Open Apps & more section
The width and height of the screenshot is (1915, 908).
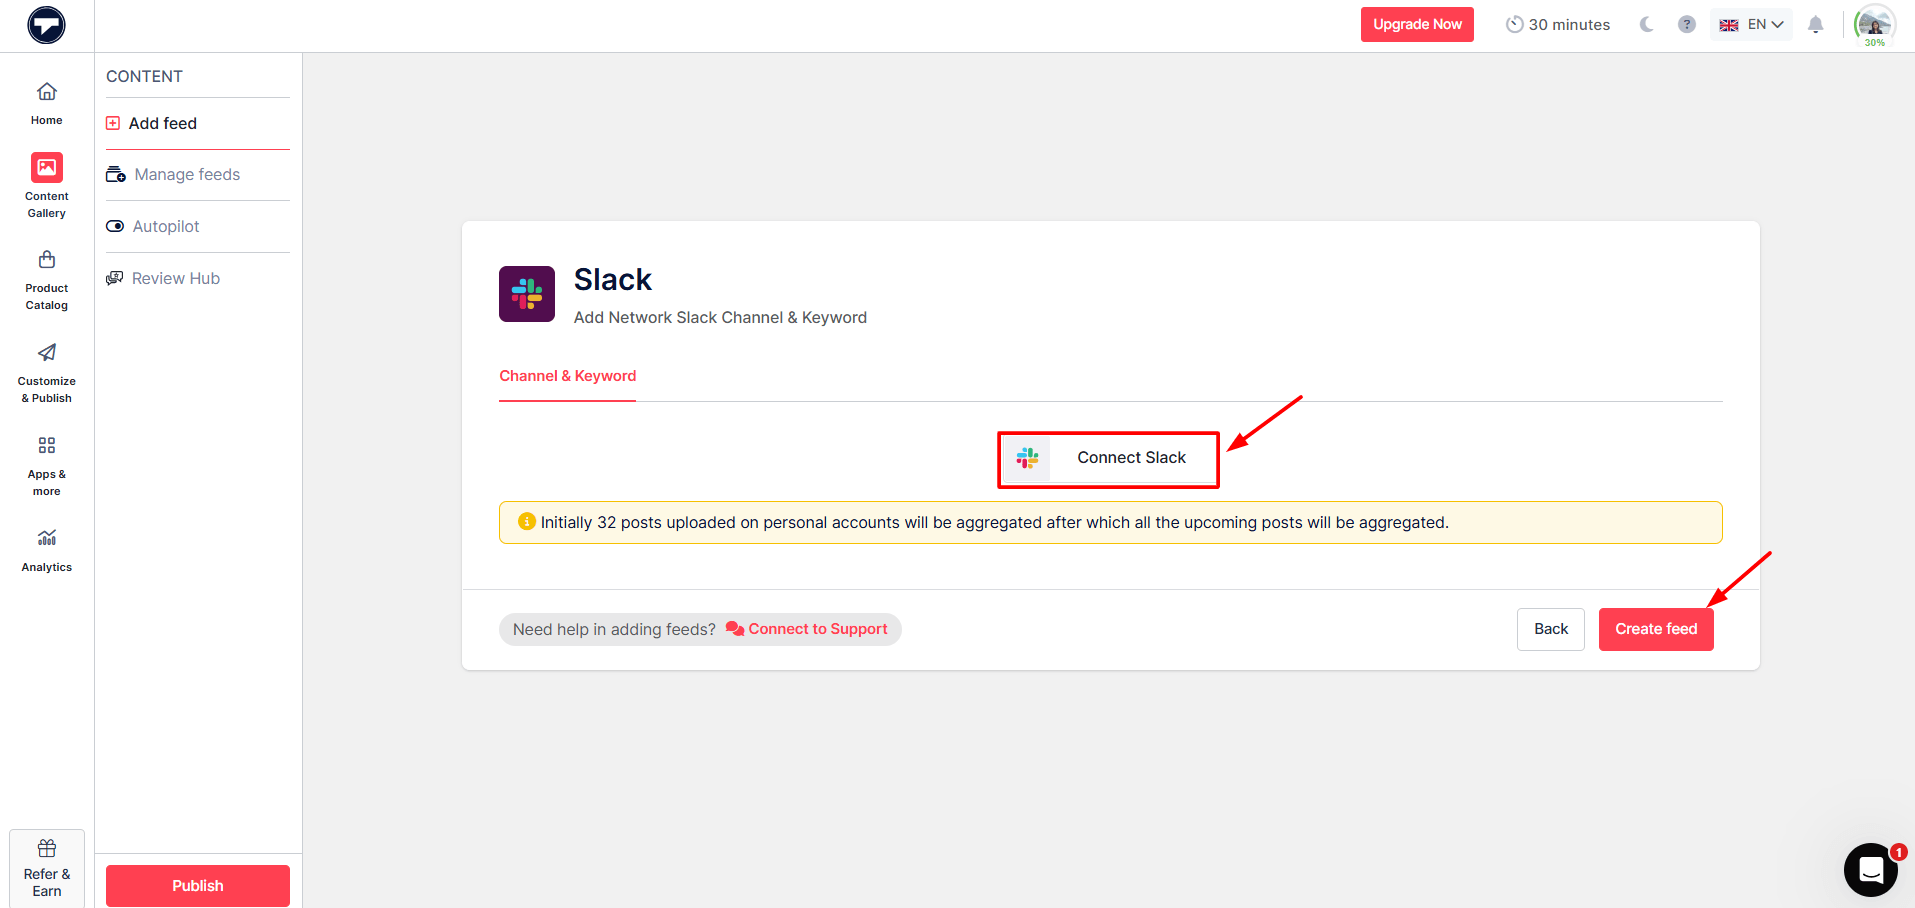46,467
